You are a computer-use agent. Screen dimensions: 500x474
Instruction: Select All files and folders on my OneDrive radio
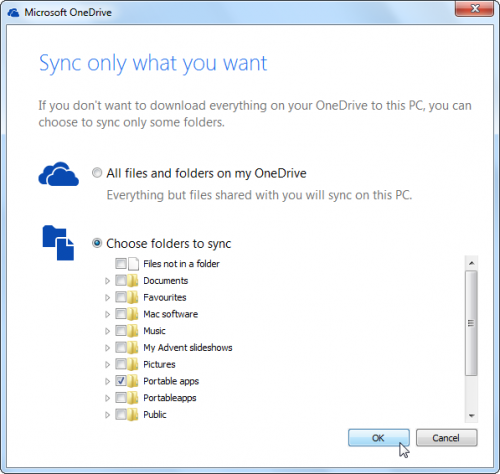97,173
